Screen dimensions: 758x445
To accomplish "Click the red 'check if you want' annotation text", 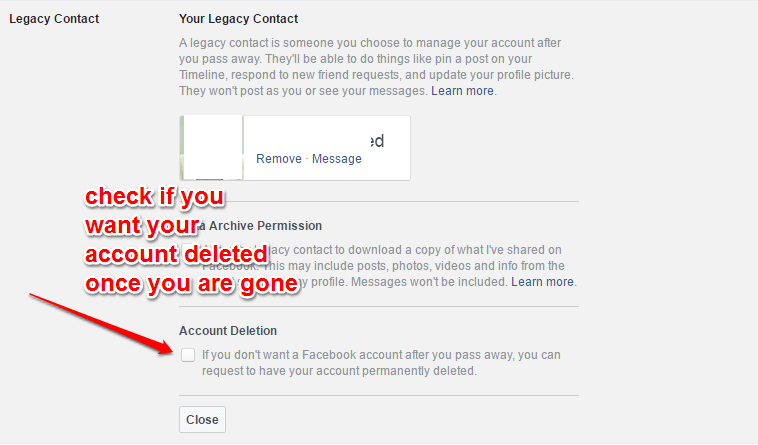I will 191,240.
